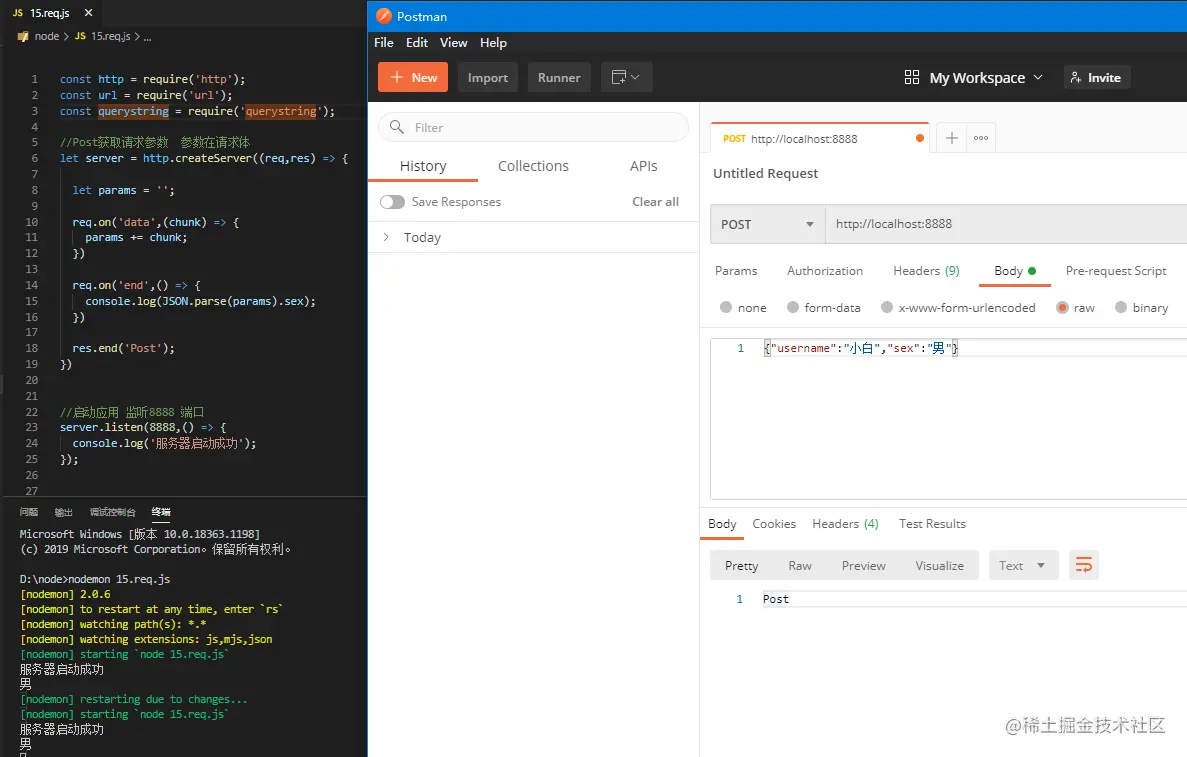Click the unsaved orange dot on request tab
This screenshot has width=1187, height=757.
pyautogui.click(x=920, y=139)
